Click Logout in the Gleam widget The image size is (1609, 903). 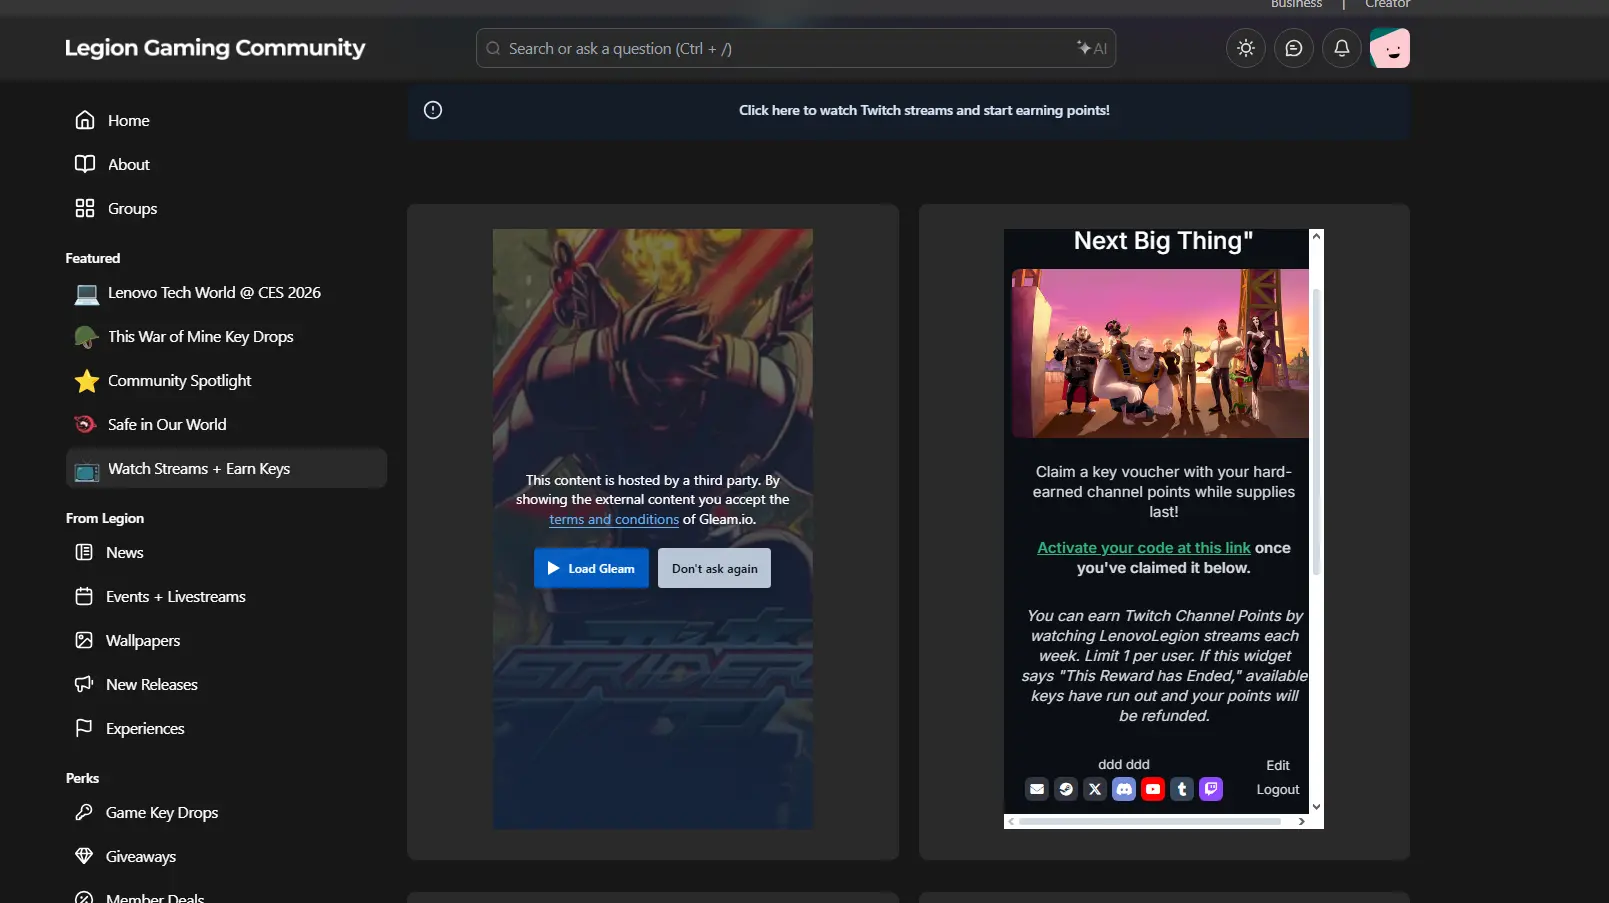pyautogui.click(x=1278, y=789)
